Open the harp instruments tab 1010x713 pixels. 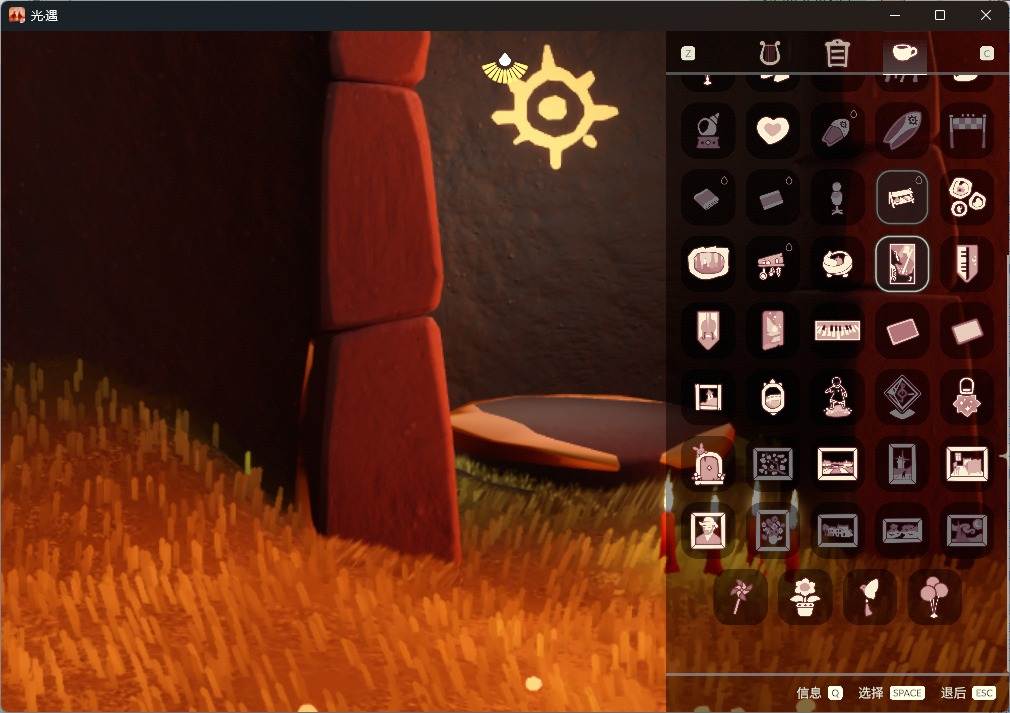point(770,53)
